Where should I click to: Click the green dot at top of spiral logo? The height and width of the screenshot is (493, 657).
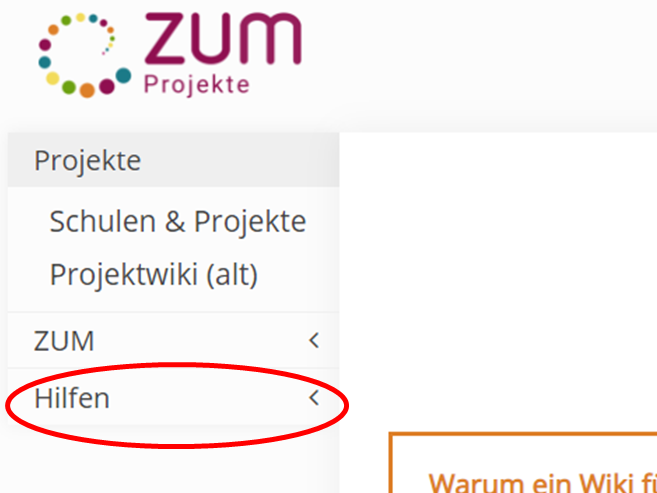(66, 20)
